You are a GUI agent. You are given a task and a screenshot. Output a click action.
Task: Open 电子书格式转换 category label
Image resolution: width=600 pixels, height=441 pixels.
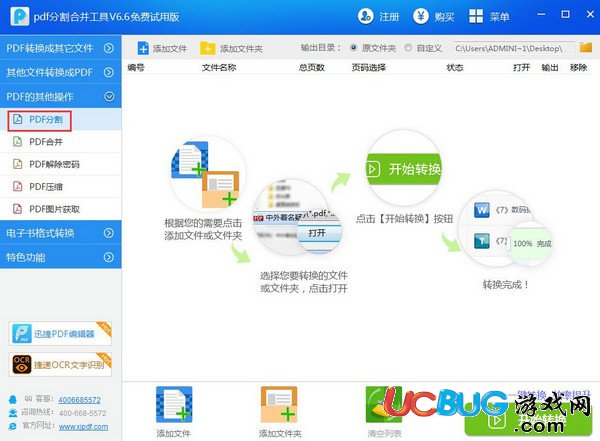tap(40, 233)
